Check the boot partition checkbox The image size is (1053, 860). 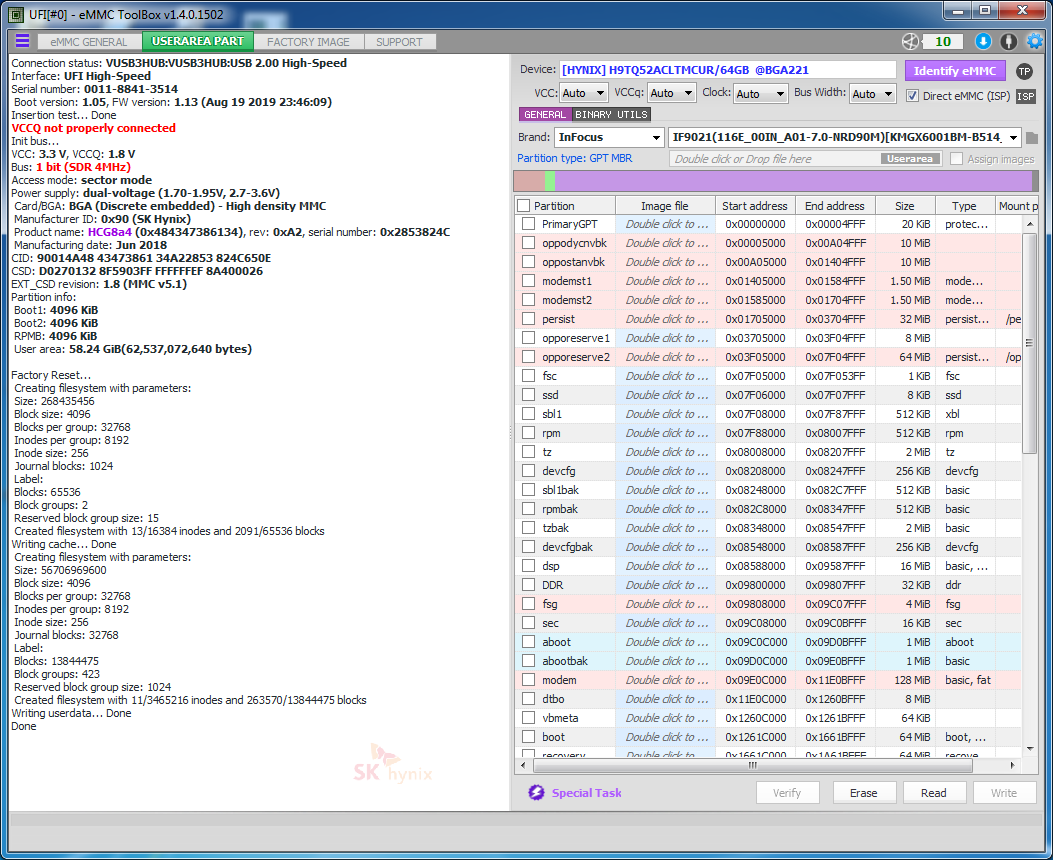pos(529,737)
